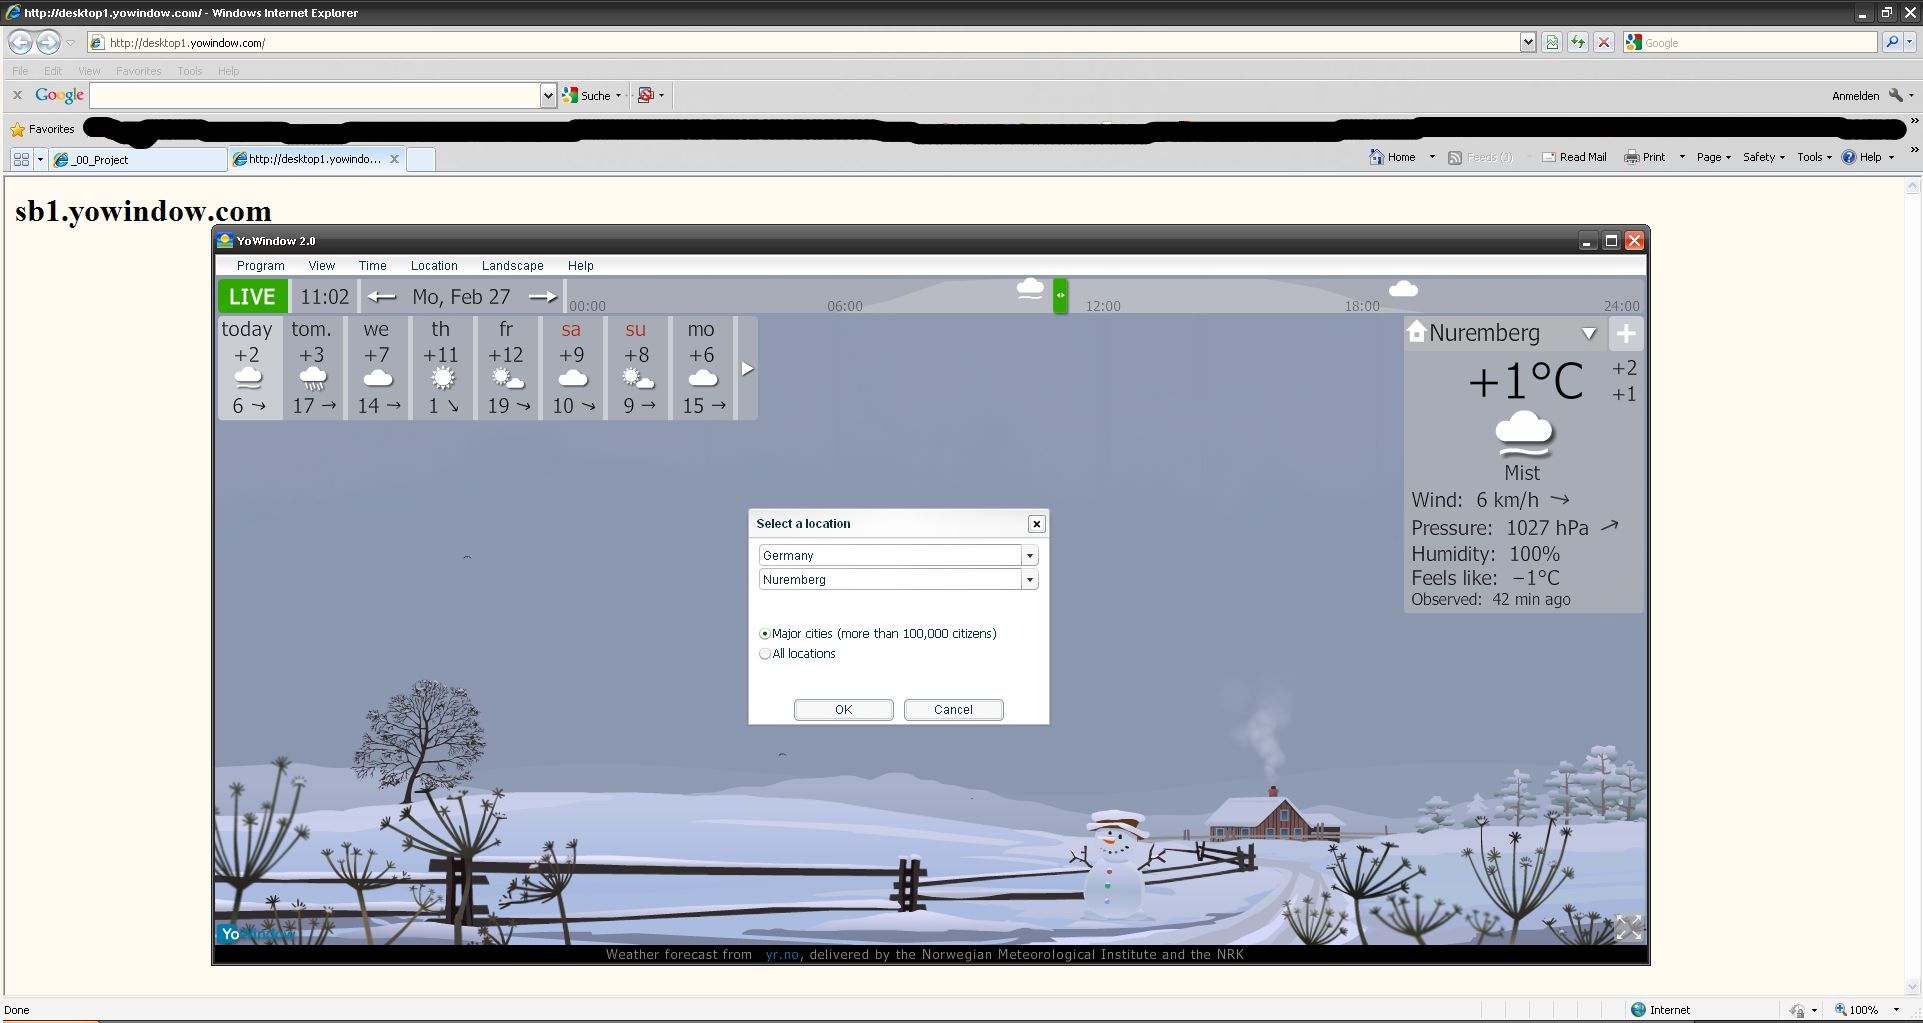Screen dimensions: 1923x1023
Task: Click the green timeline time marker
Action: pyautogui.click(x=1060, y=296)
